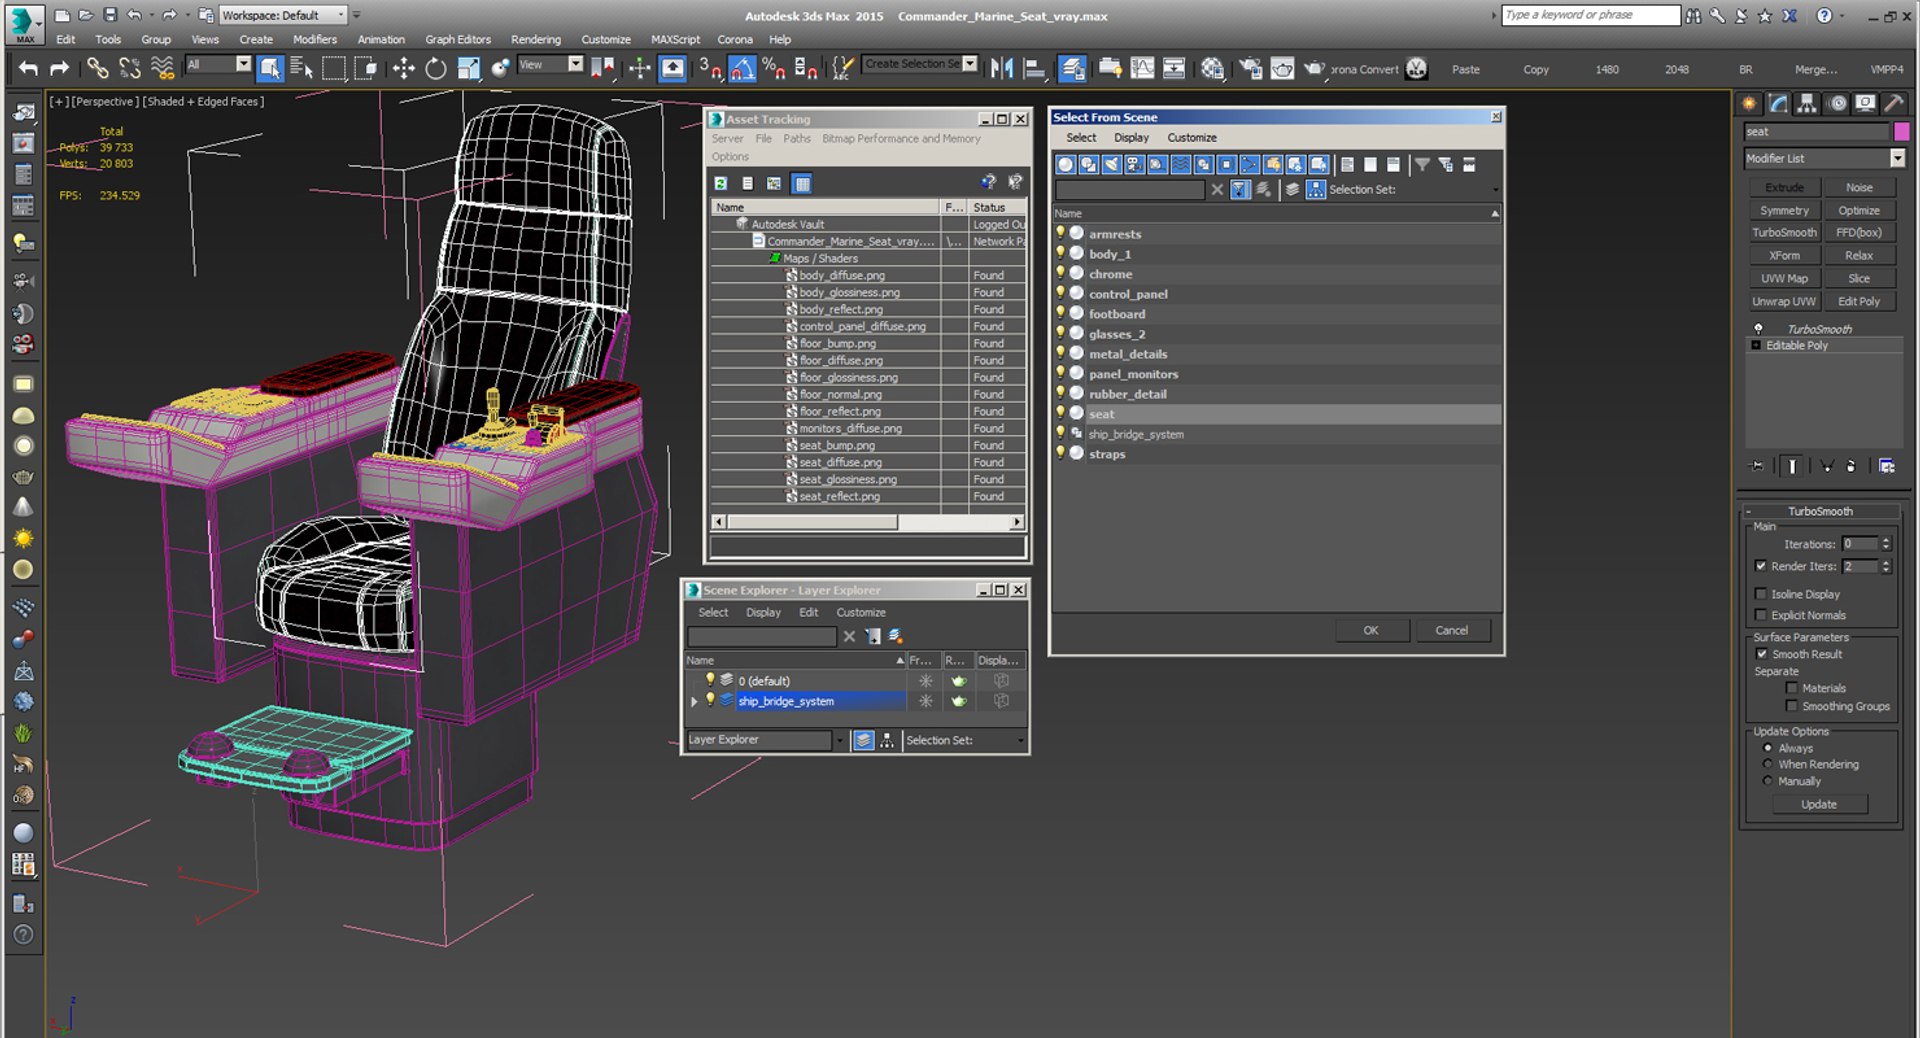This screenshot has height=1038, width=1920.
Task: Choose the Select and Scale tool
Action: 468,68
